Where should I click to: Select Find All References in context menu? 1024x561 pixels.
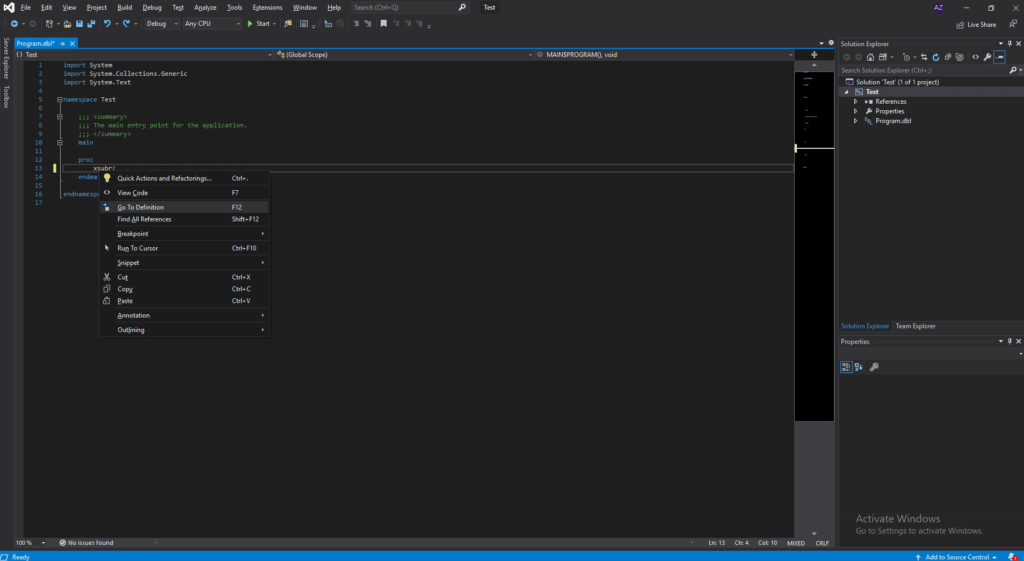pyautogui.click(x=144, y=219)
